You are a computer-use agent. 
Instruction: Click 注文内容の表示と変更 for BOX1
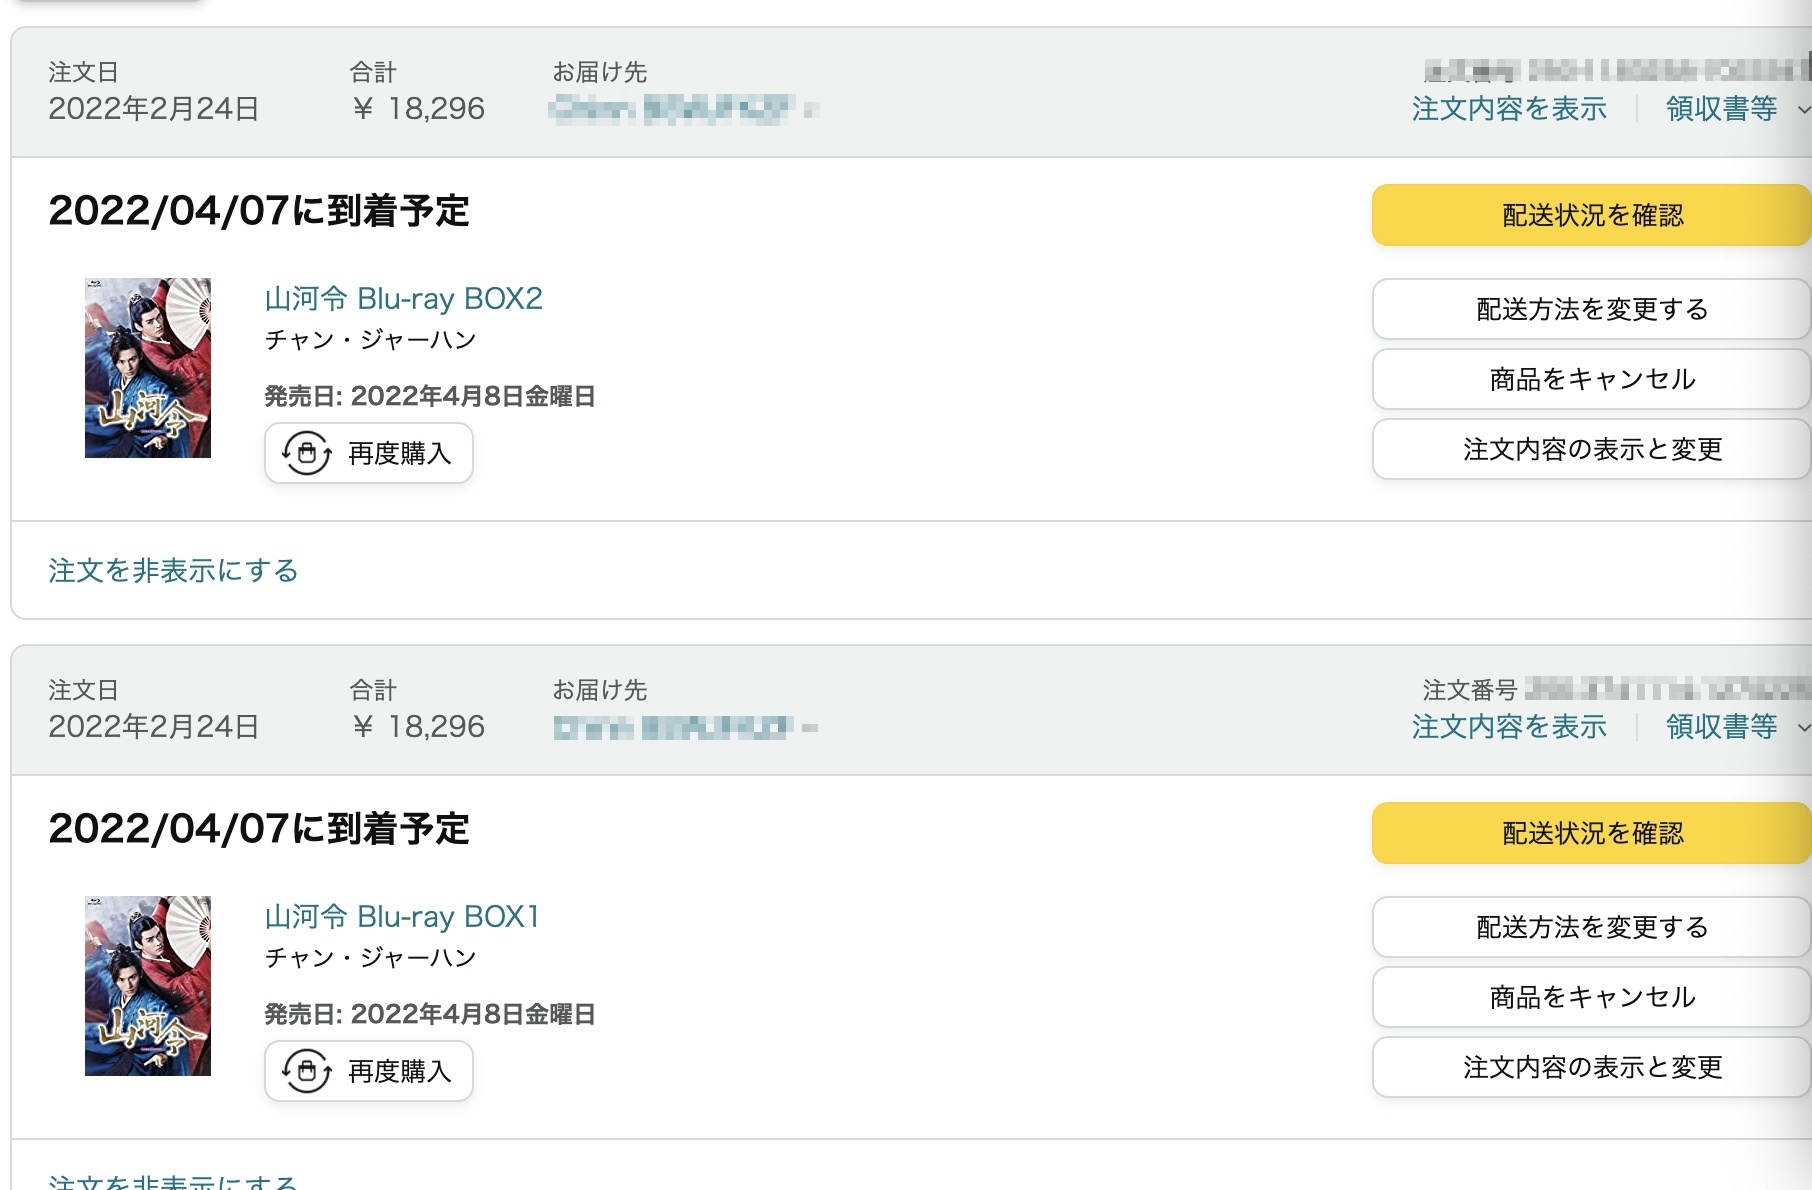(x=1592, y=1067)
